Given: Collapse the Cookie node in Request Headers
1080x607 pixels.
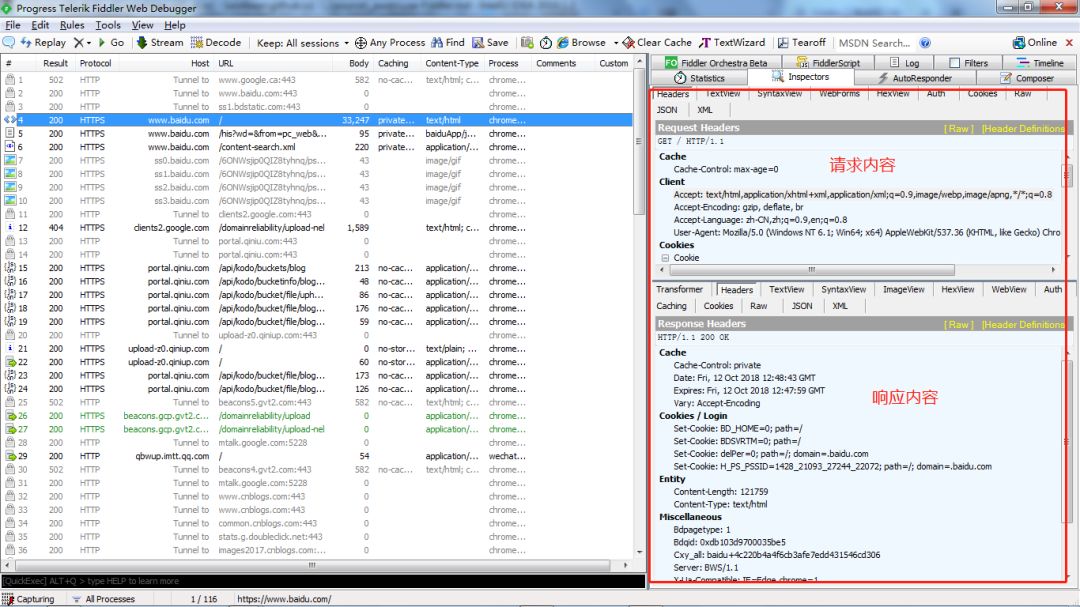Looking at the screenshot, I should tap(665, 258).
